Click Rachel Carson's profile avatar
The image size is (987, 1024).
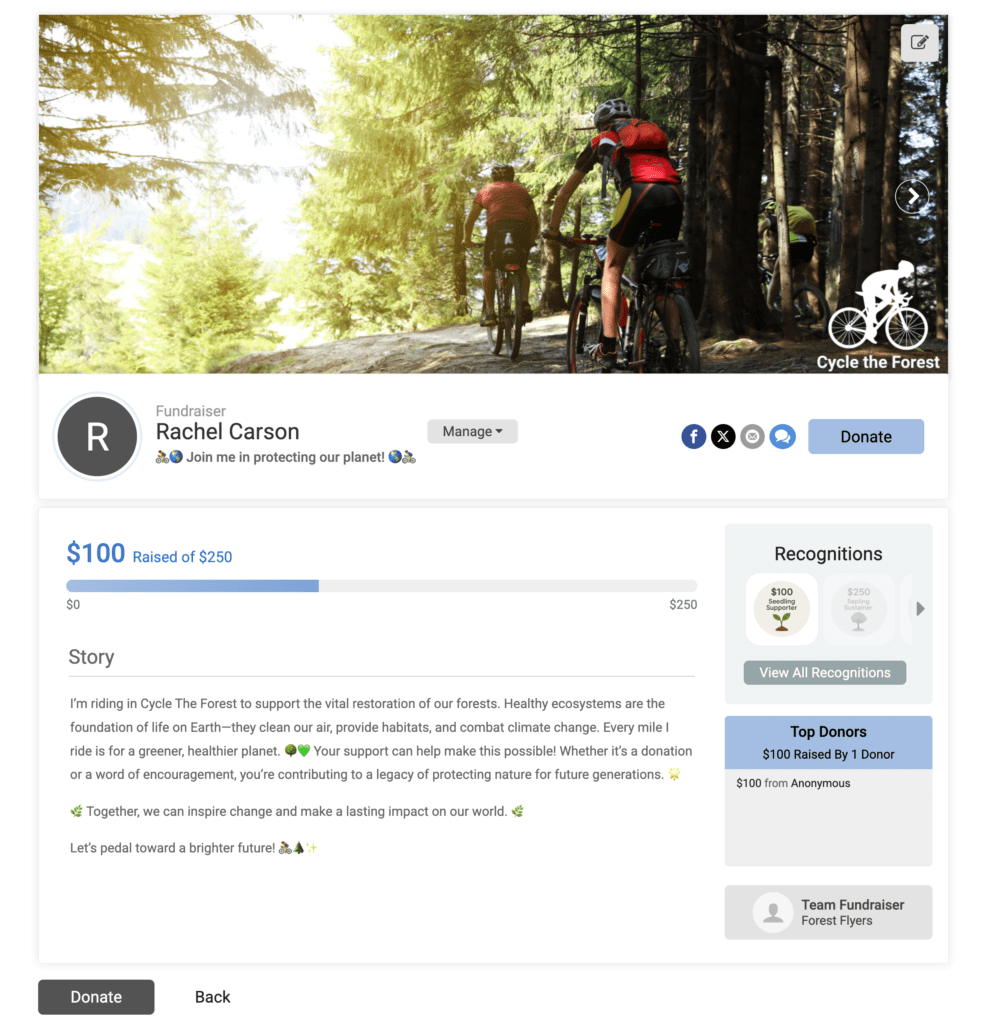point(97,436)
